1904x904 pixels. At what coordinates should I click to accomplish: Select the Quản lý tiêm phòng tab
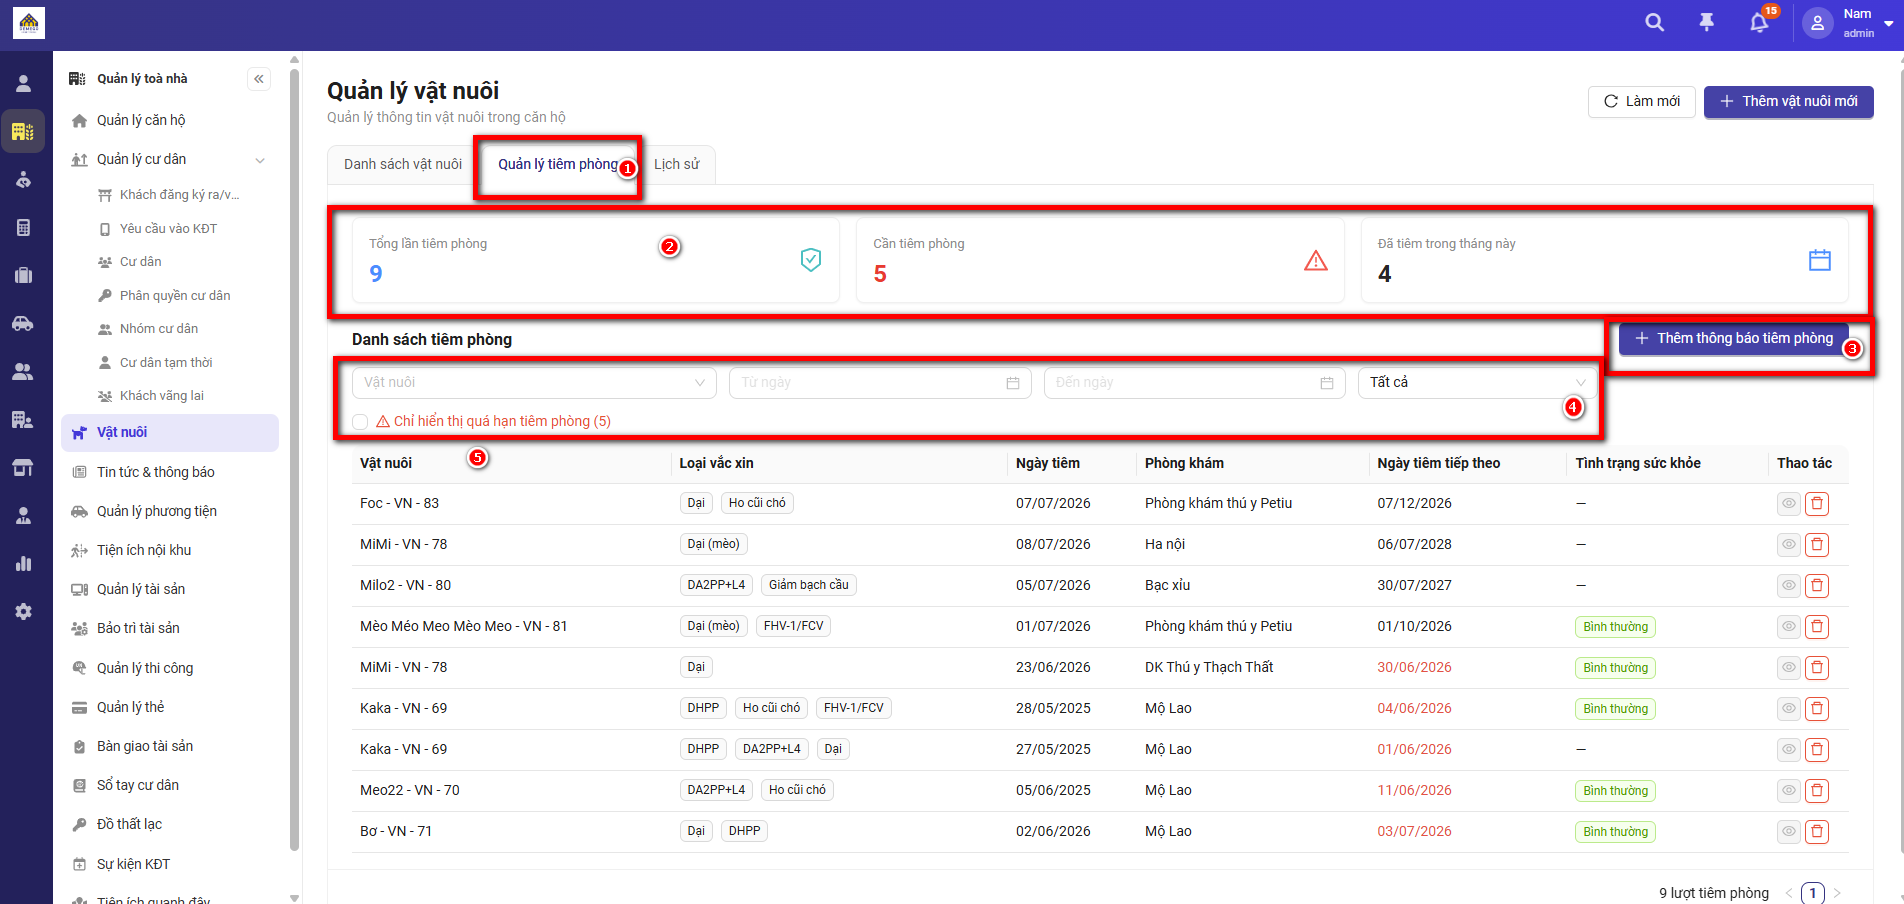coord(558,164)
